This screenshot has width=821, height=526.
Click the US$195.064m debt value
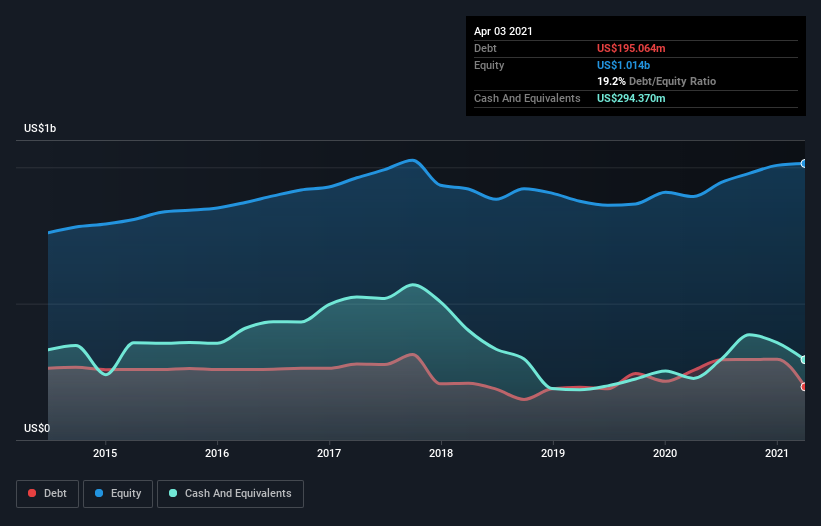click(631, 48)
